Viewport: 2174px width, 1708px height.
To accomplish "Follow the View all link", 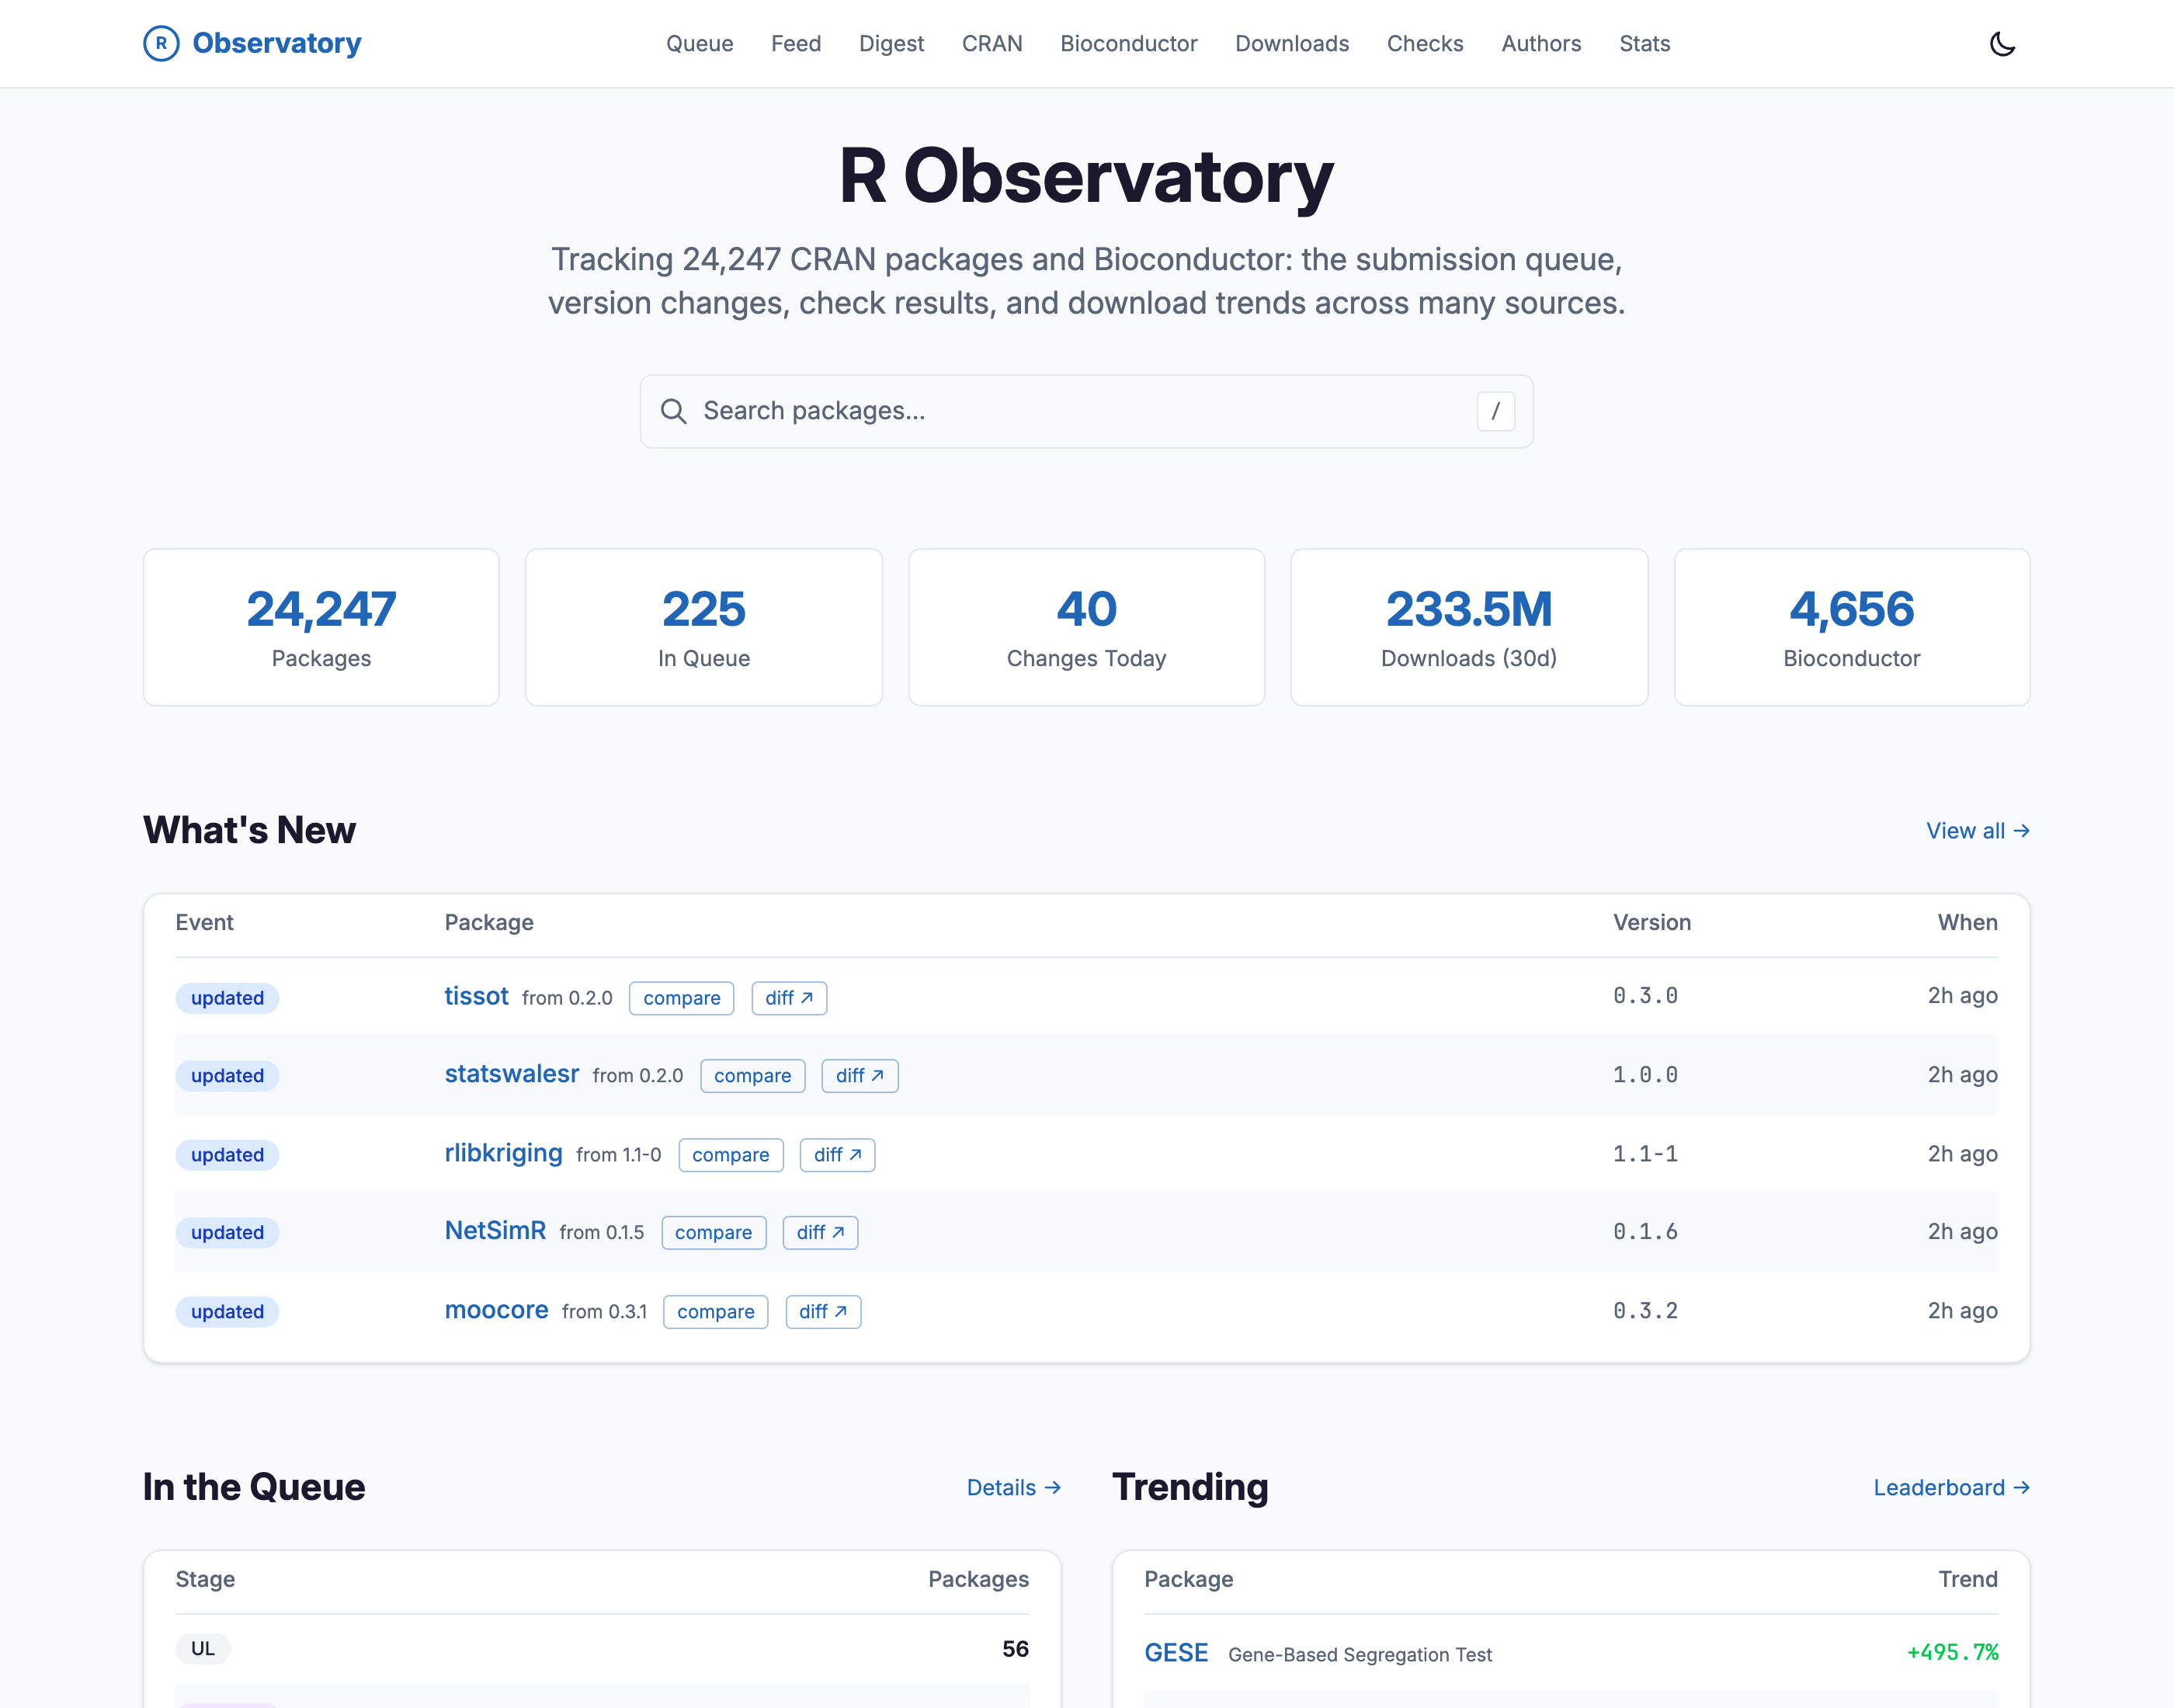I will tap(1977, 831).
